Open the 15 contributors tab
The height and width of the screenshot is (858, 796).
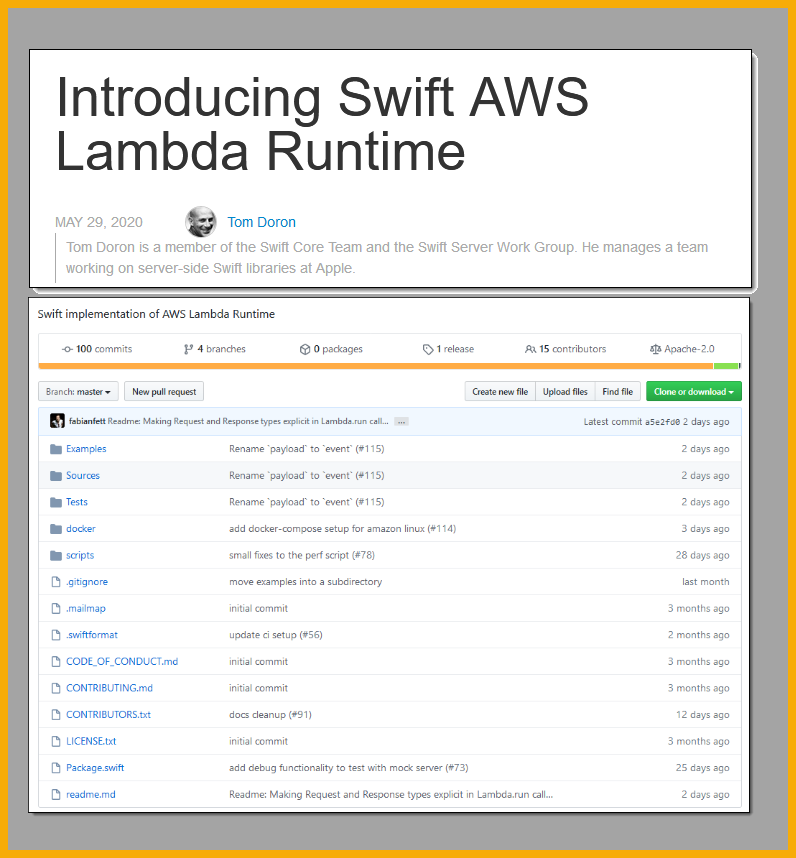click(x=566, y=349)
